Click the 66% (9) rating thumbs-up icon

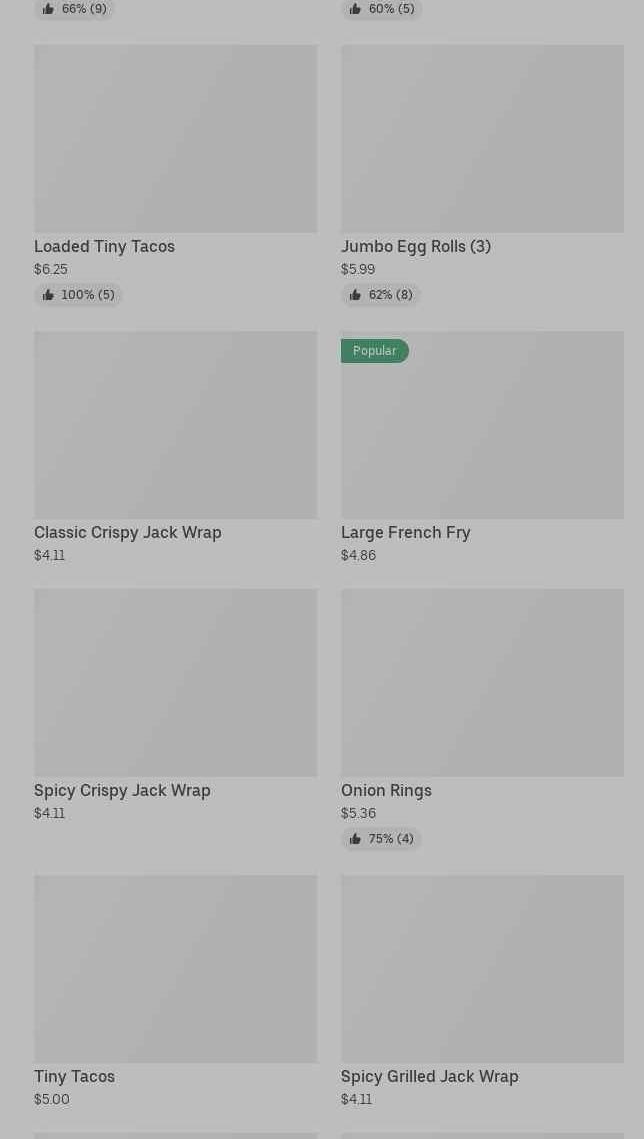48,9
